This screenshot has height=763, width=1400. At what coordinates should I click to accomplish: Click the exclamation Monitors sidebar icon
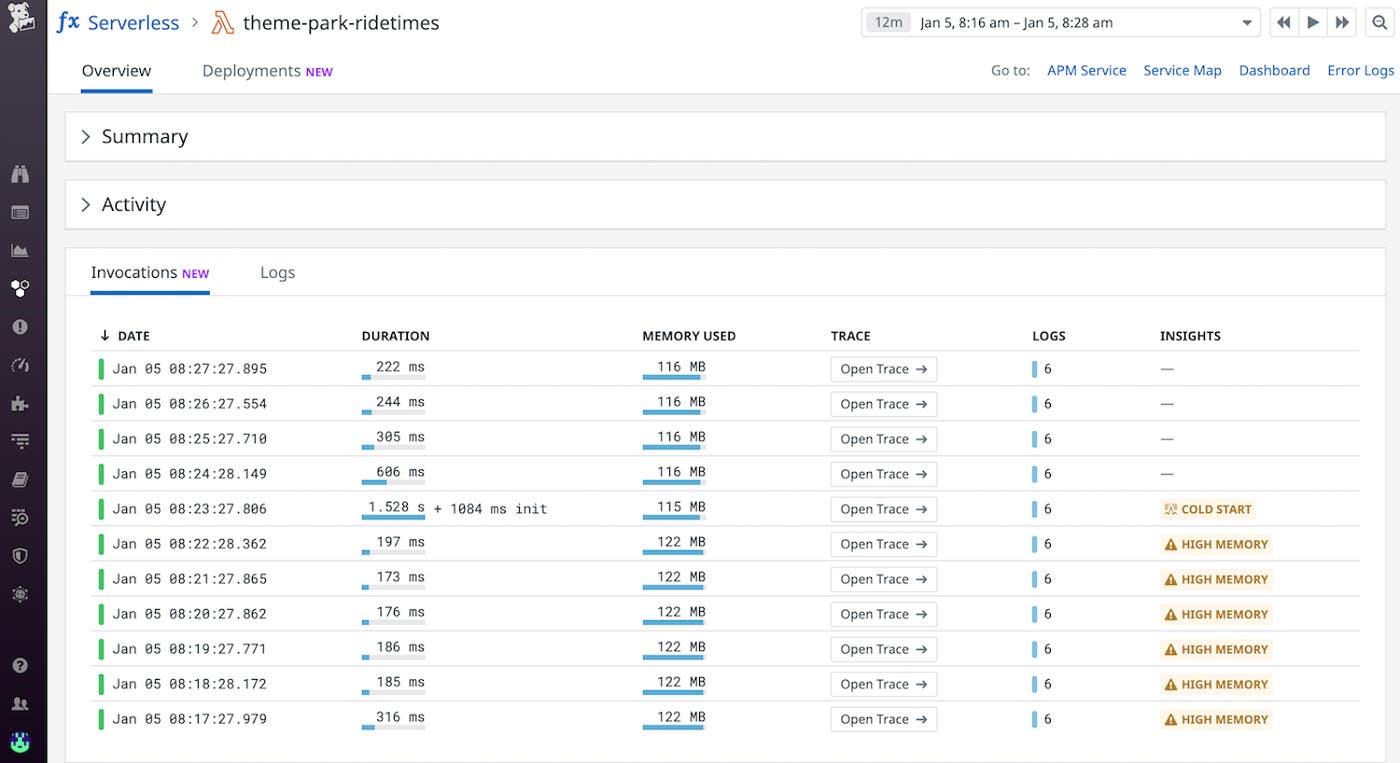(20, 327)
